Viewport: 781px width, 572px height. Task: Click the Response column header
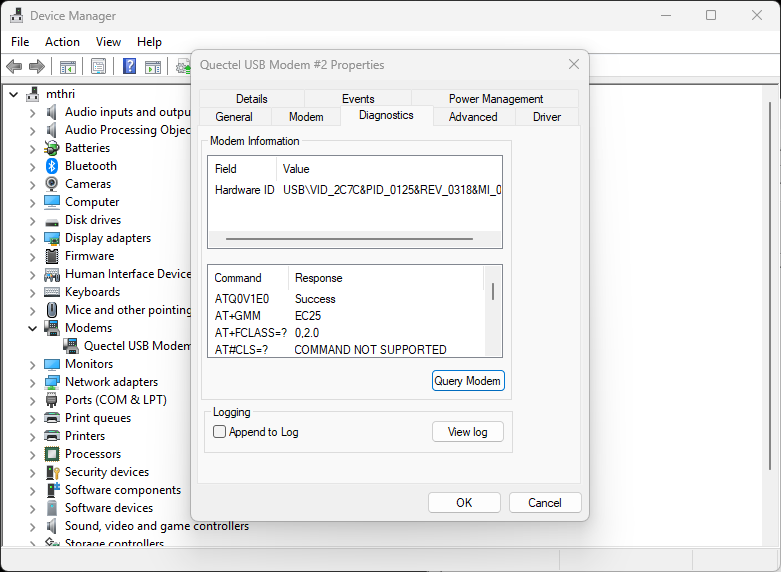[386, 278]
